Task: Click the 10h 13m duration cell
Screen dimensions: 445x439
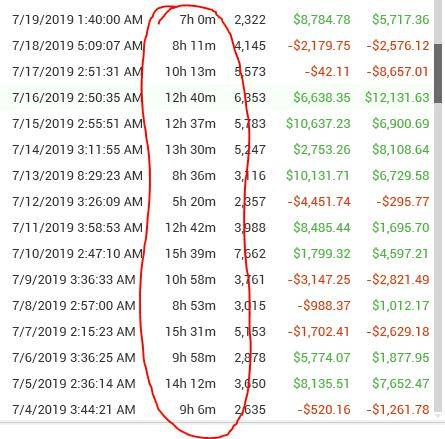Action: (x=190, y=72)
